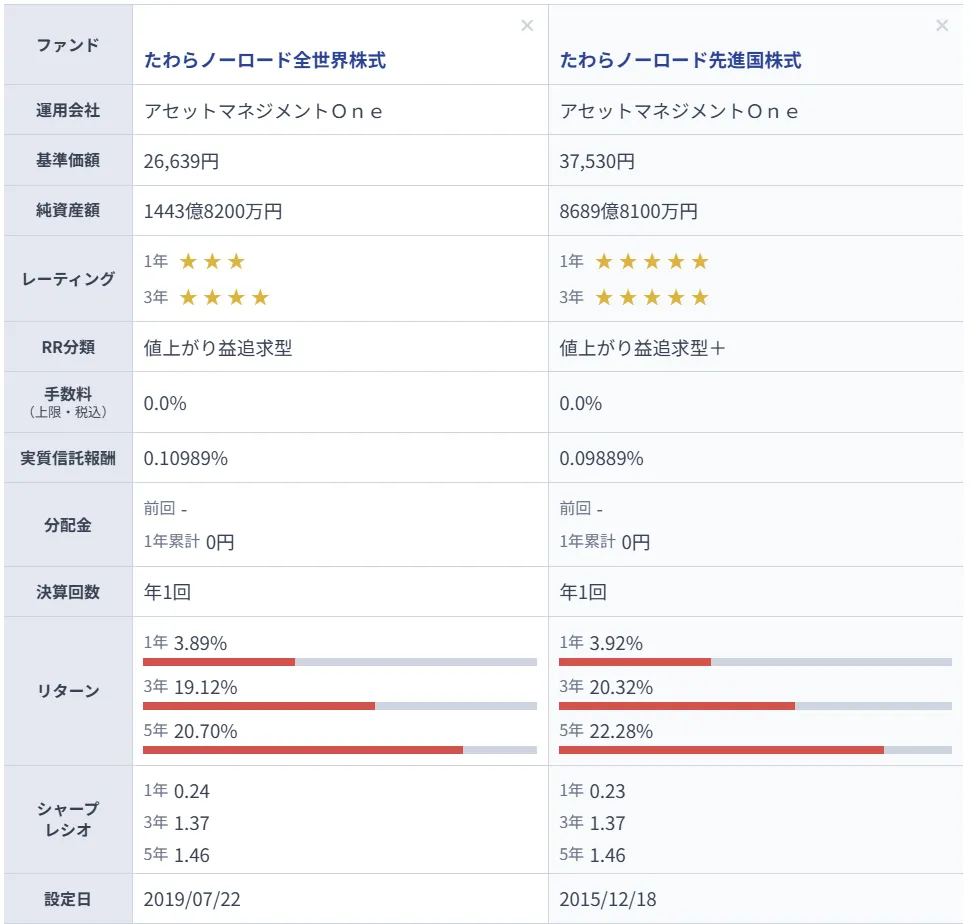Click the 0.10989% trust fee value
This screenshot has width=972, height=924.
[186, 459]
